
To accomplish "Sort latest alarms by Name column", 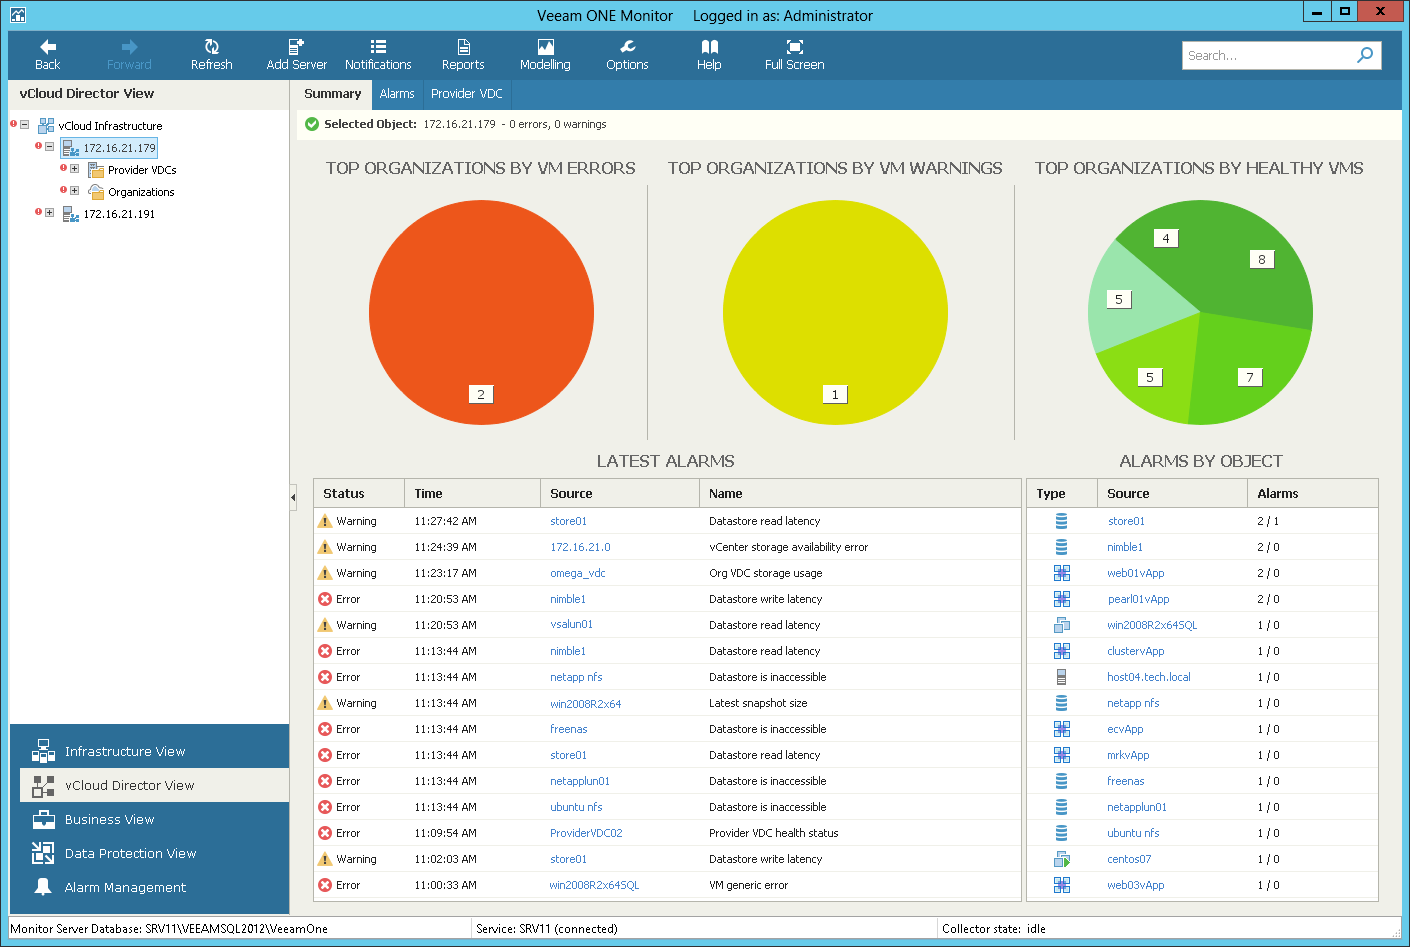I will (860, 493).
